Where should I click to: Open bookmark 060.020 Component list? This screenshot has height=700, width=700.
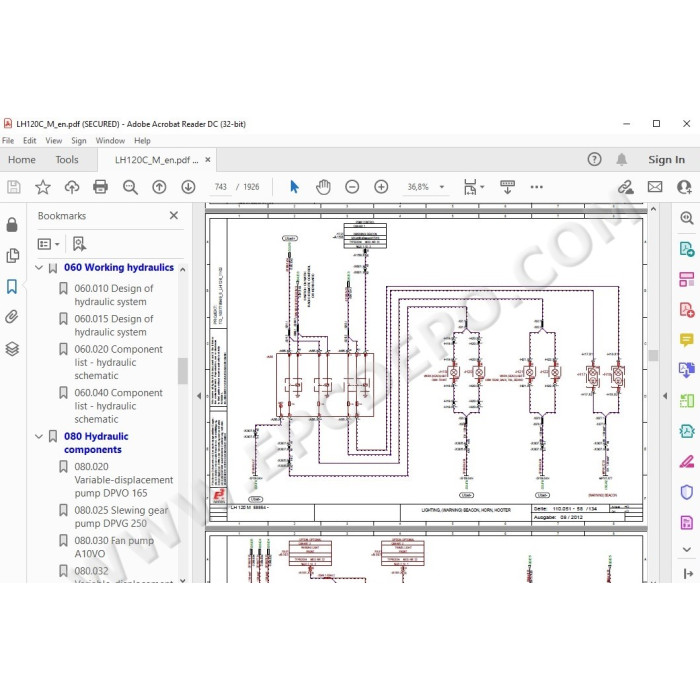tap(118, 362)
